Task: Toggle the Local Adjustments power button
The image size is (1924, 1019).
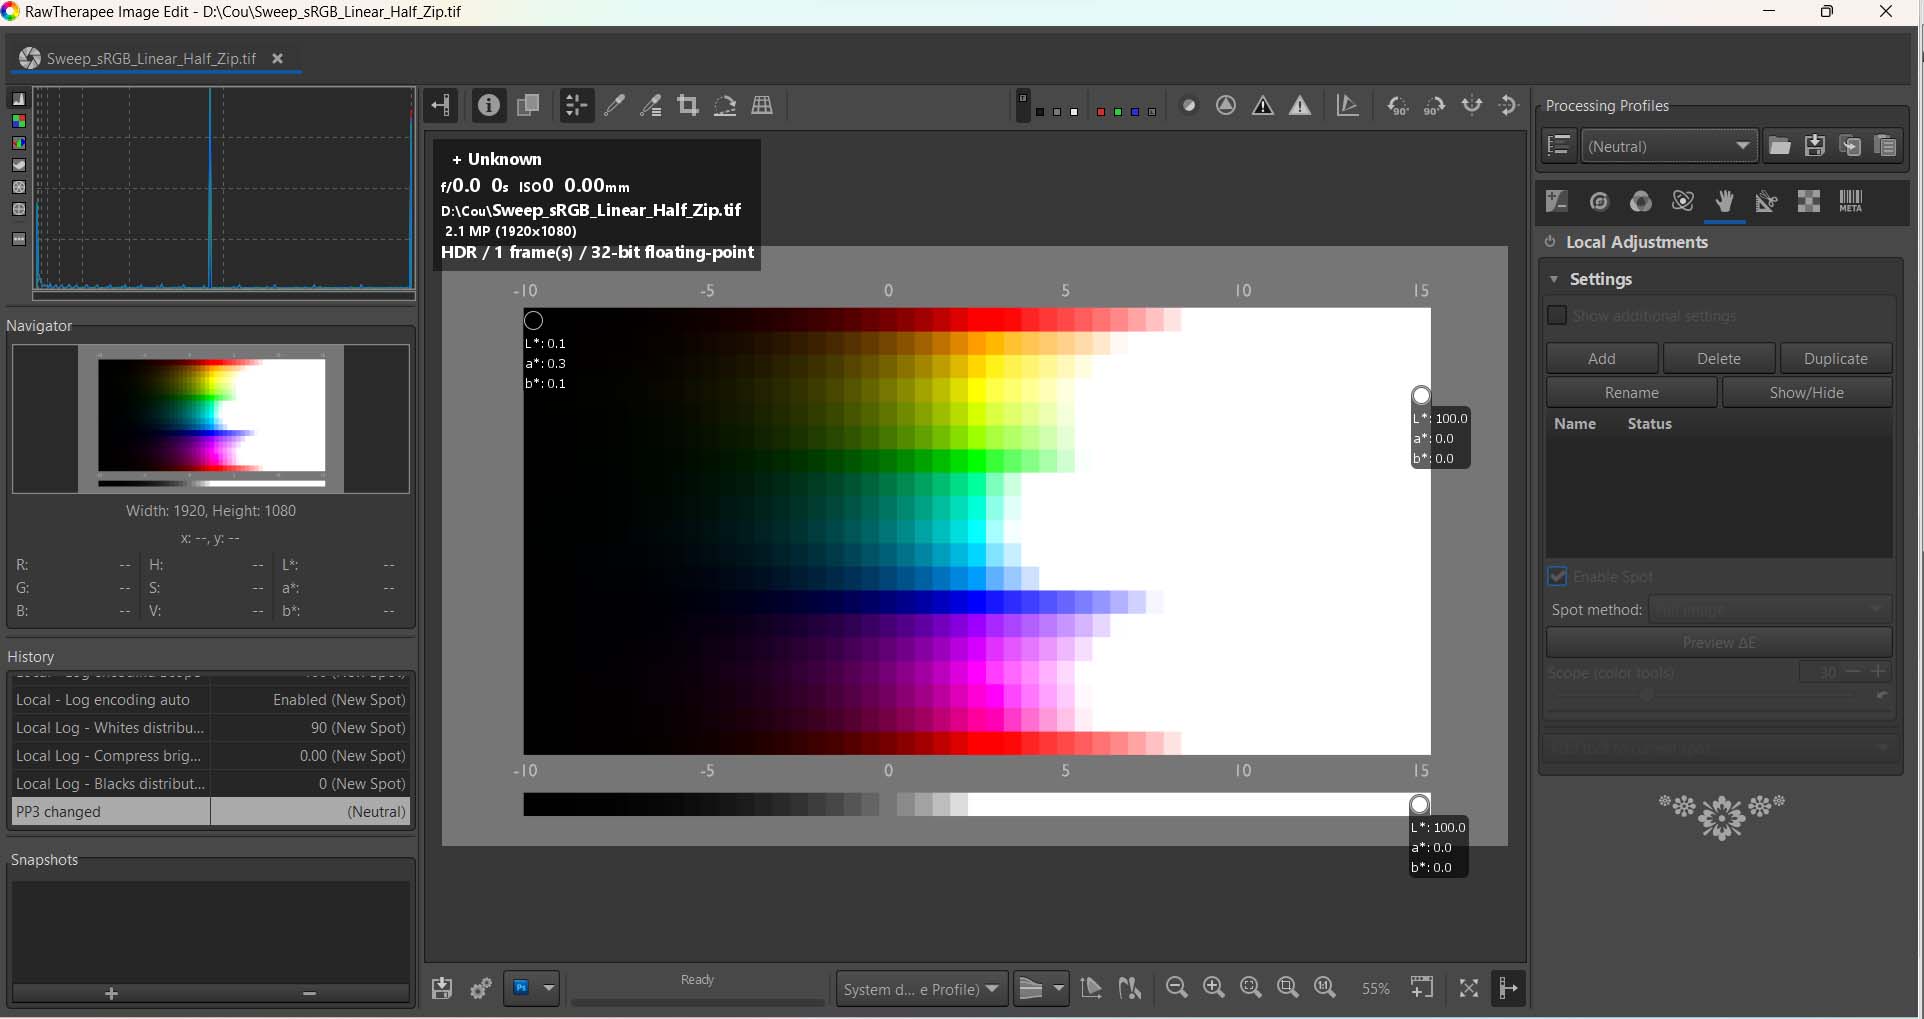Action: point(1550,242)
